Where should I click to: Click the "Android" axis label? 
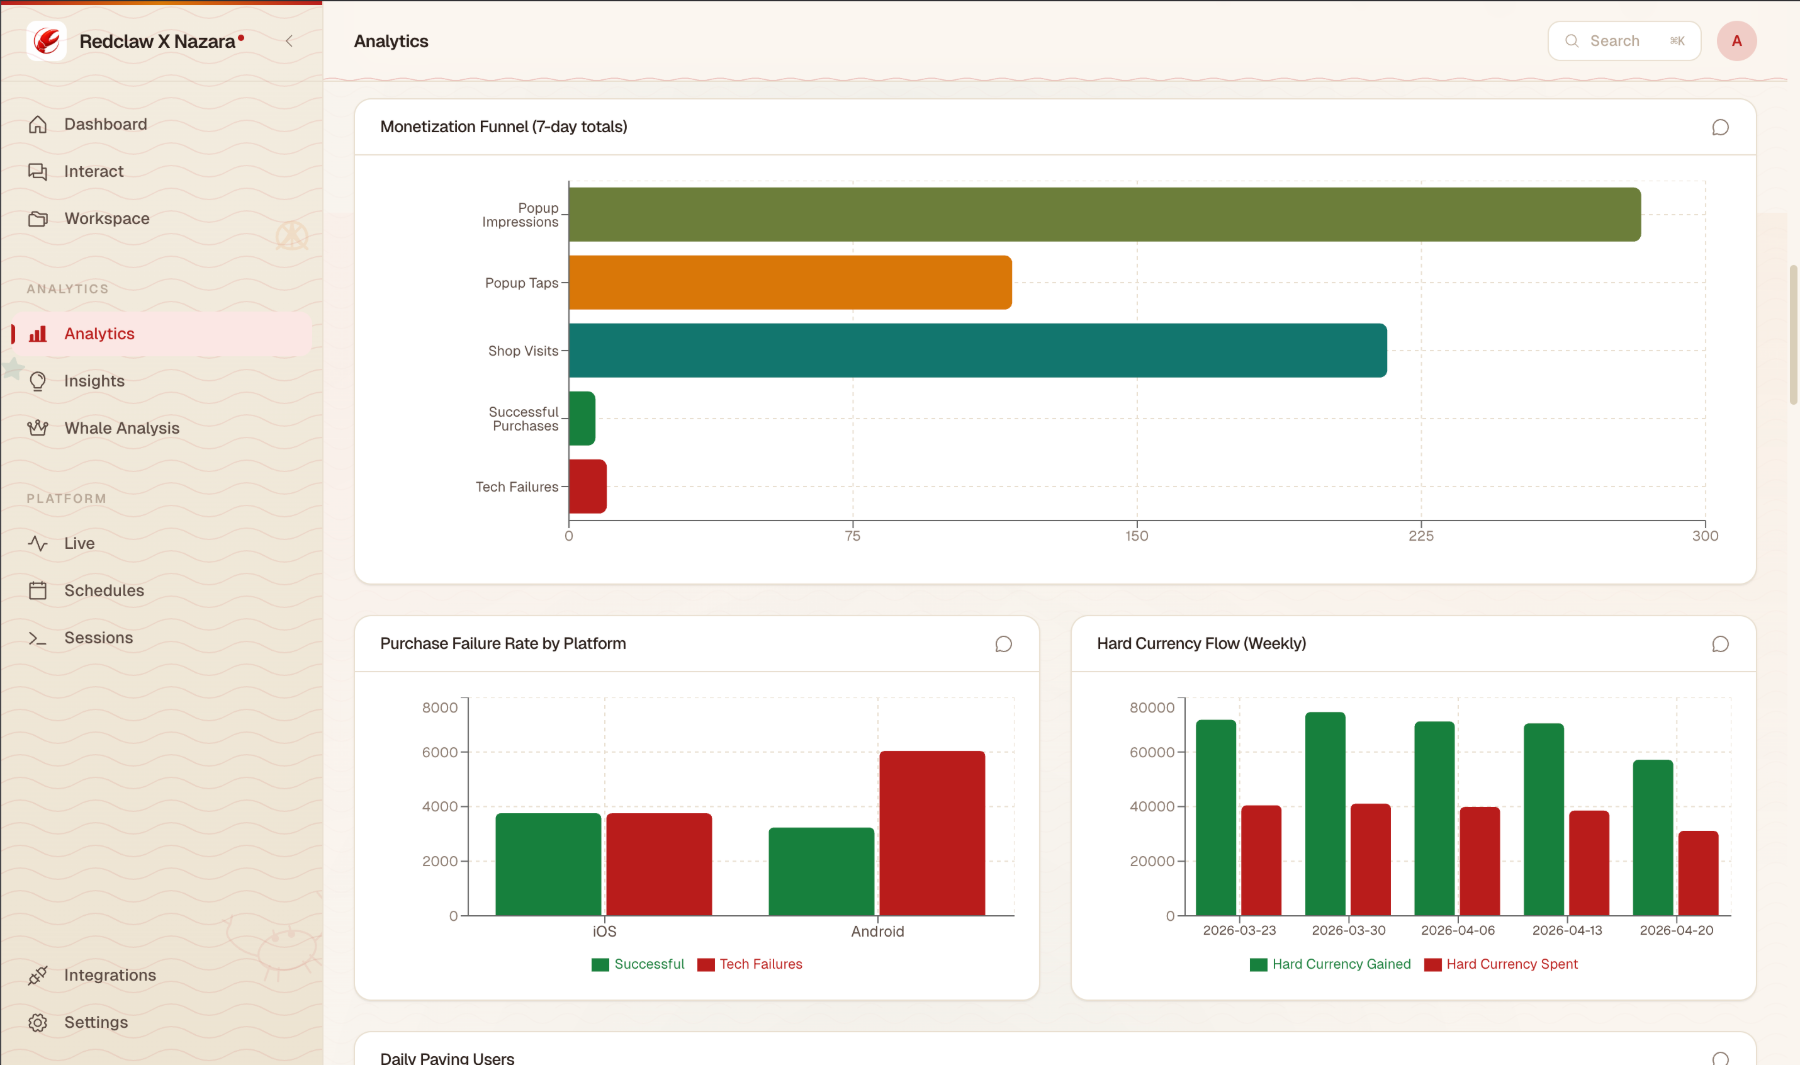[878, 932]
